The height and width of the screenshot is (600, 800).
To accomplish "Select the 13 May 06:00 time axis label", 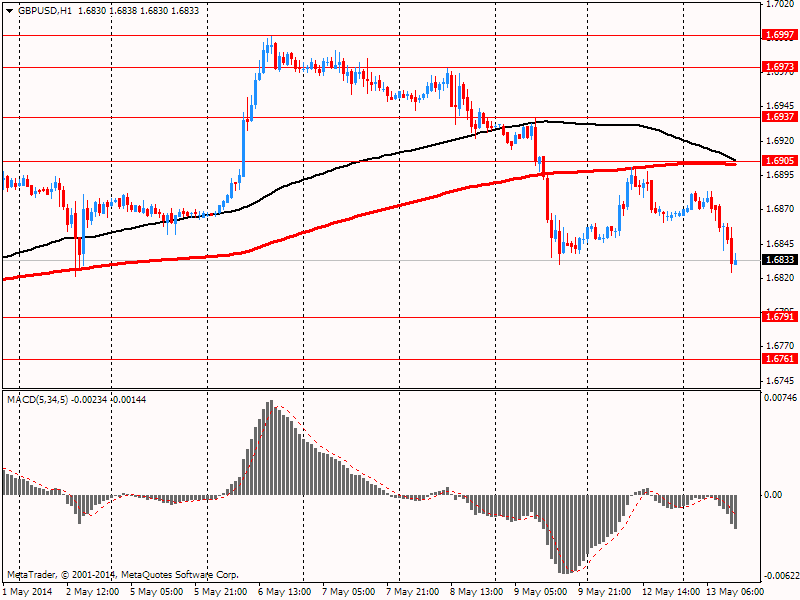I will click(735, 592).
